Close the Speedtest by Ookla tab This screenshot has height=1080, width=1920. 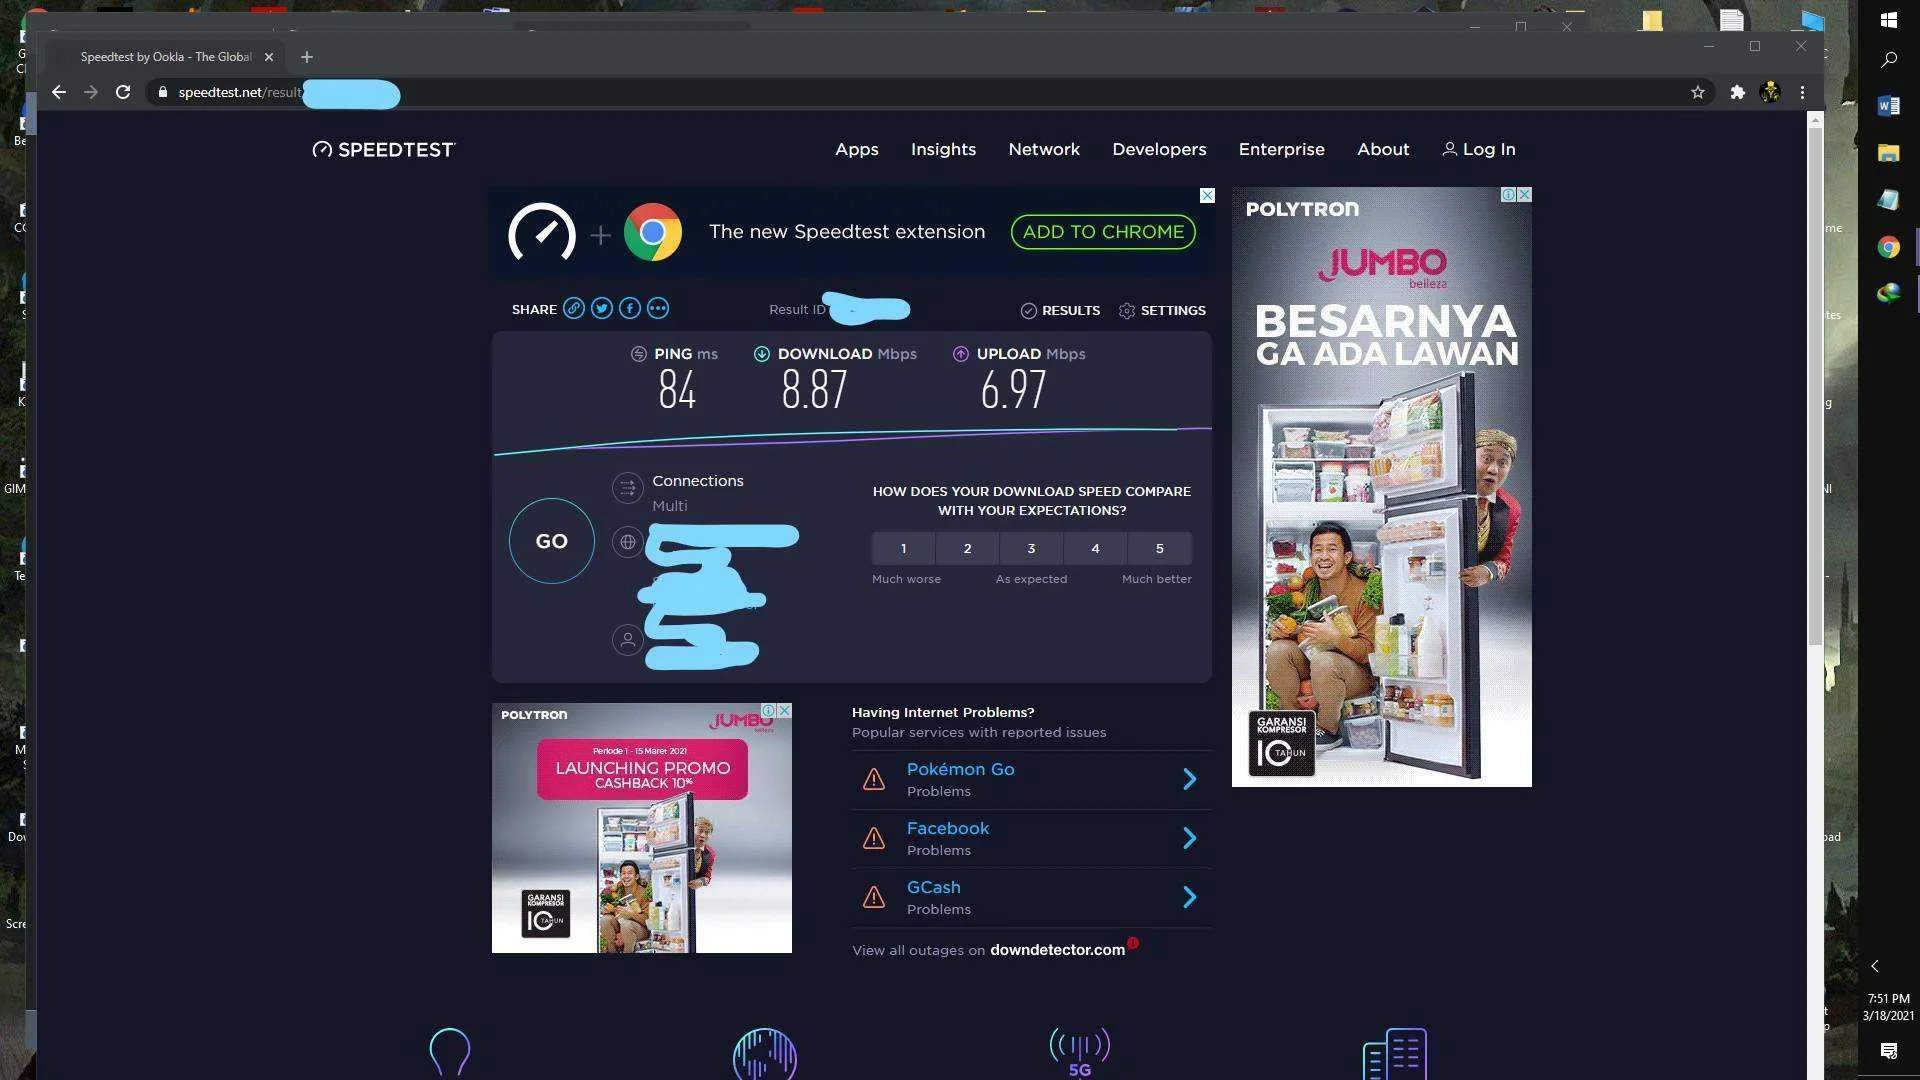(268, 57)
